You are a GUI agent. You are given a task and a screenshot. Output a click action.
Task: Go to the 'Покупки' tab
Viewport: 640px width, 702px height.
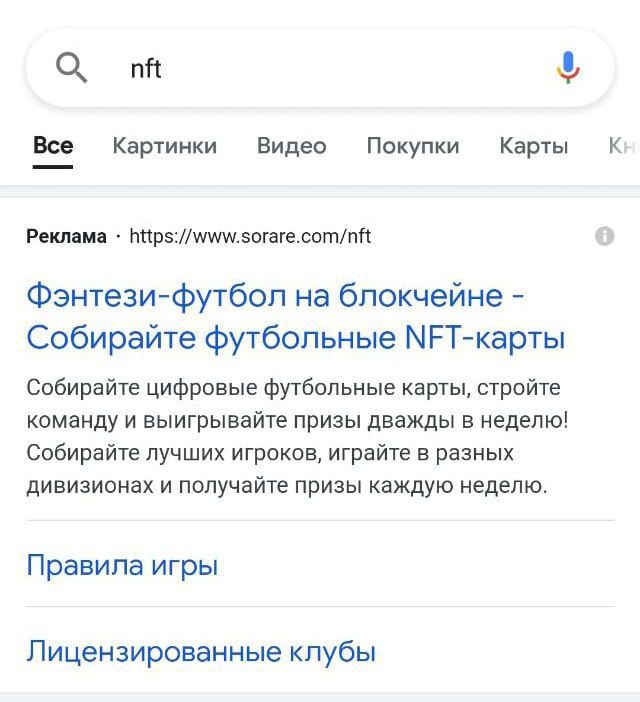412,146
